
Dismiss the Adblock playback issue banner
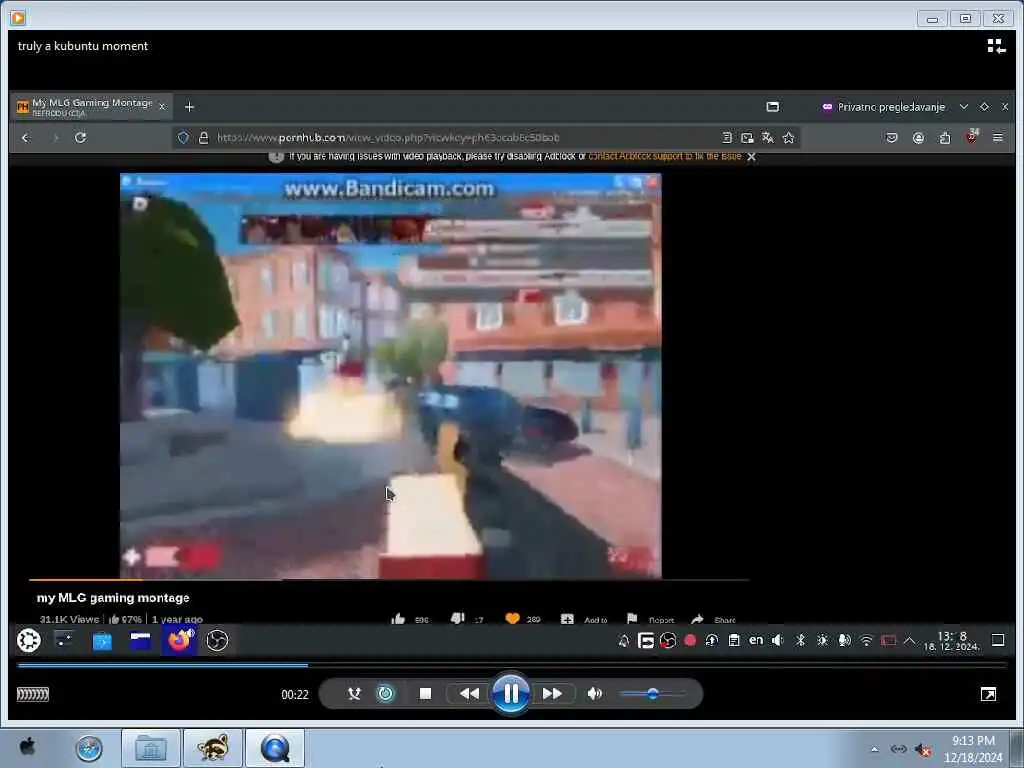752,157
